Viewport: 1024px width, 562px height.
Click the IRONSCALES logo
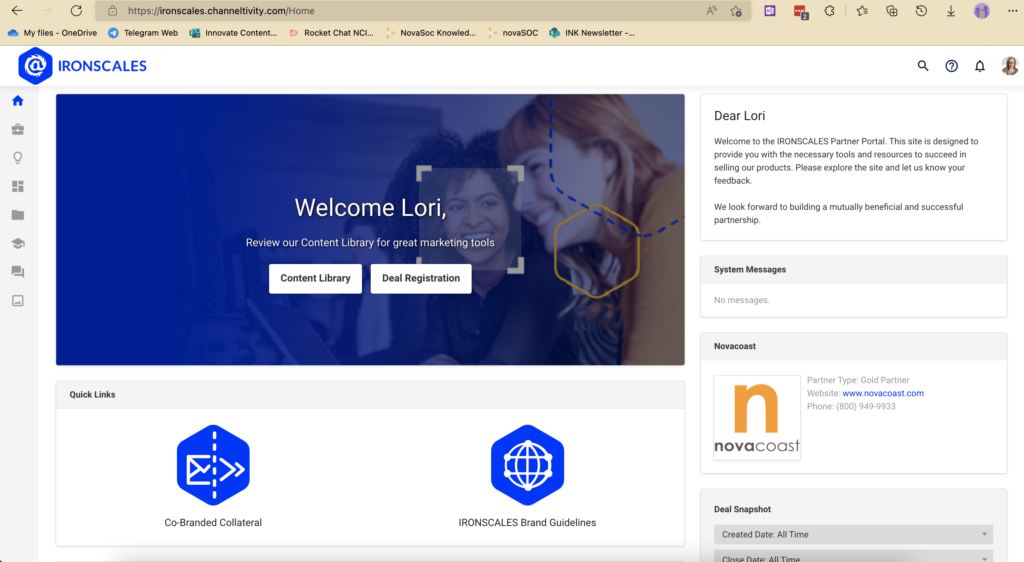(82, 66)
